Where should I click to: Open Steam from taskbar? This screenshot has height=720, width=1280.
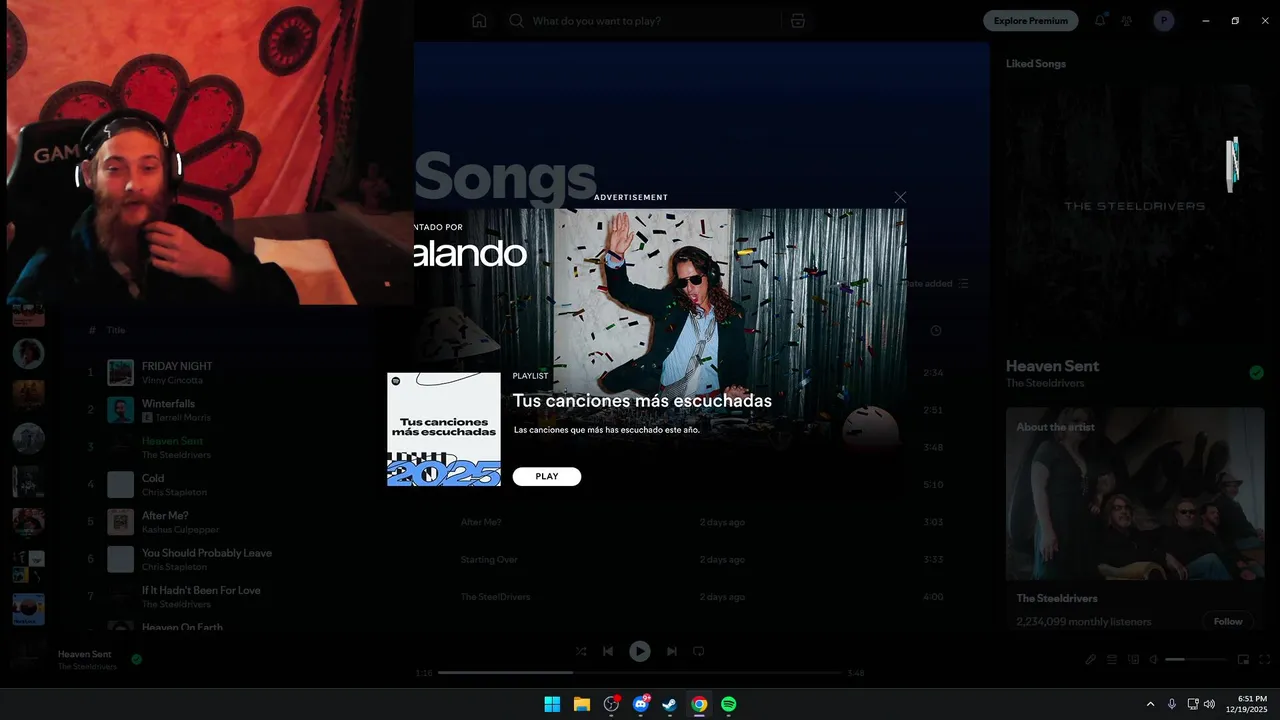[670, 704]
